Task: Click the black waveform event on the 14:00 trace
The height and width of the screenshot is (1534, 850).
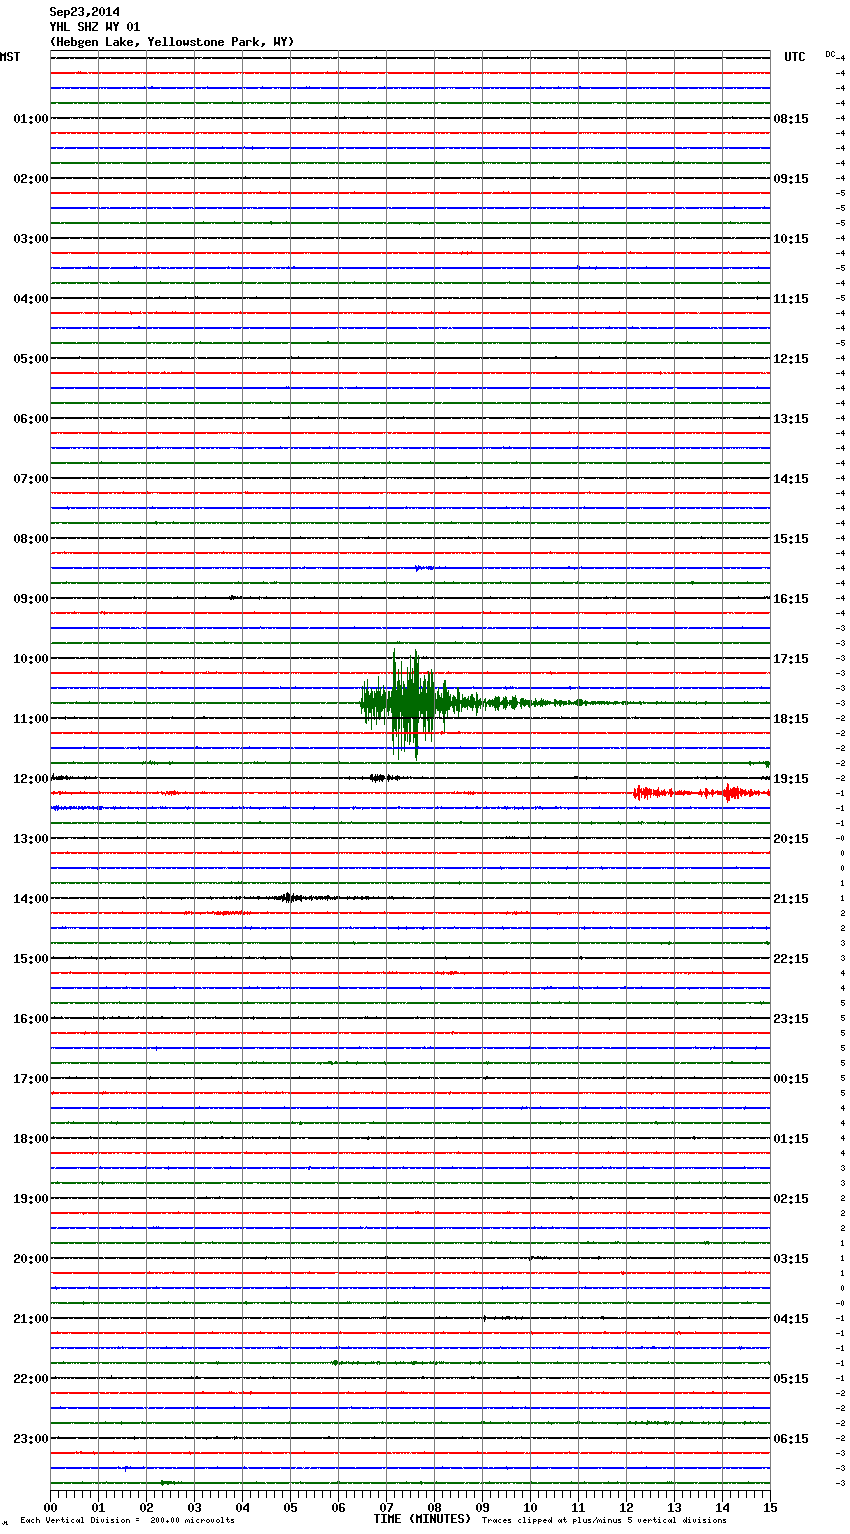Action: tap(290, 898)
